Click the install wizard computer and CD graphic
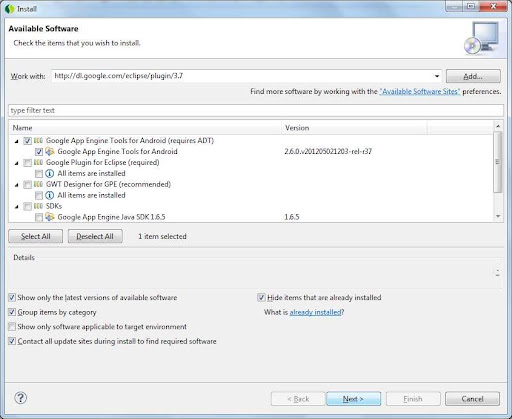512x419 pixels. pyautogui.click(x=481, y=38)
